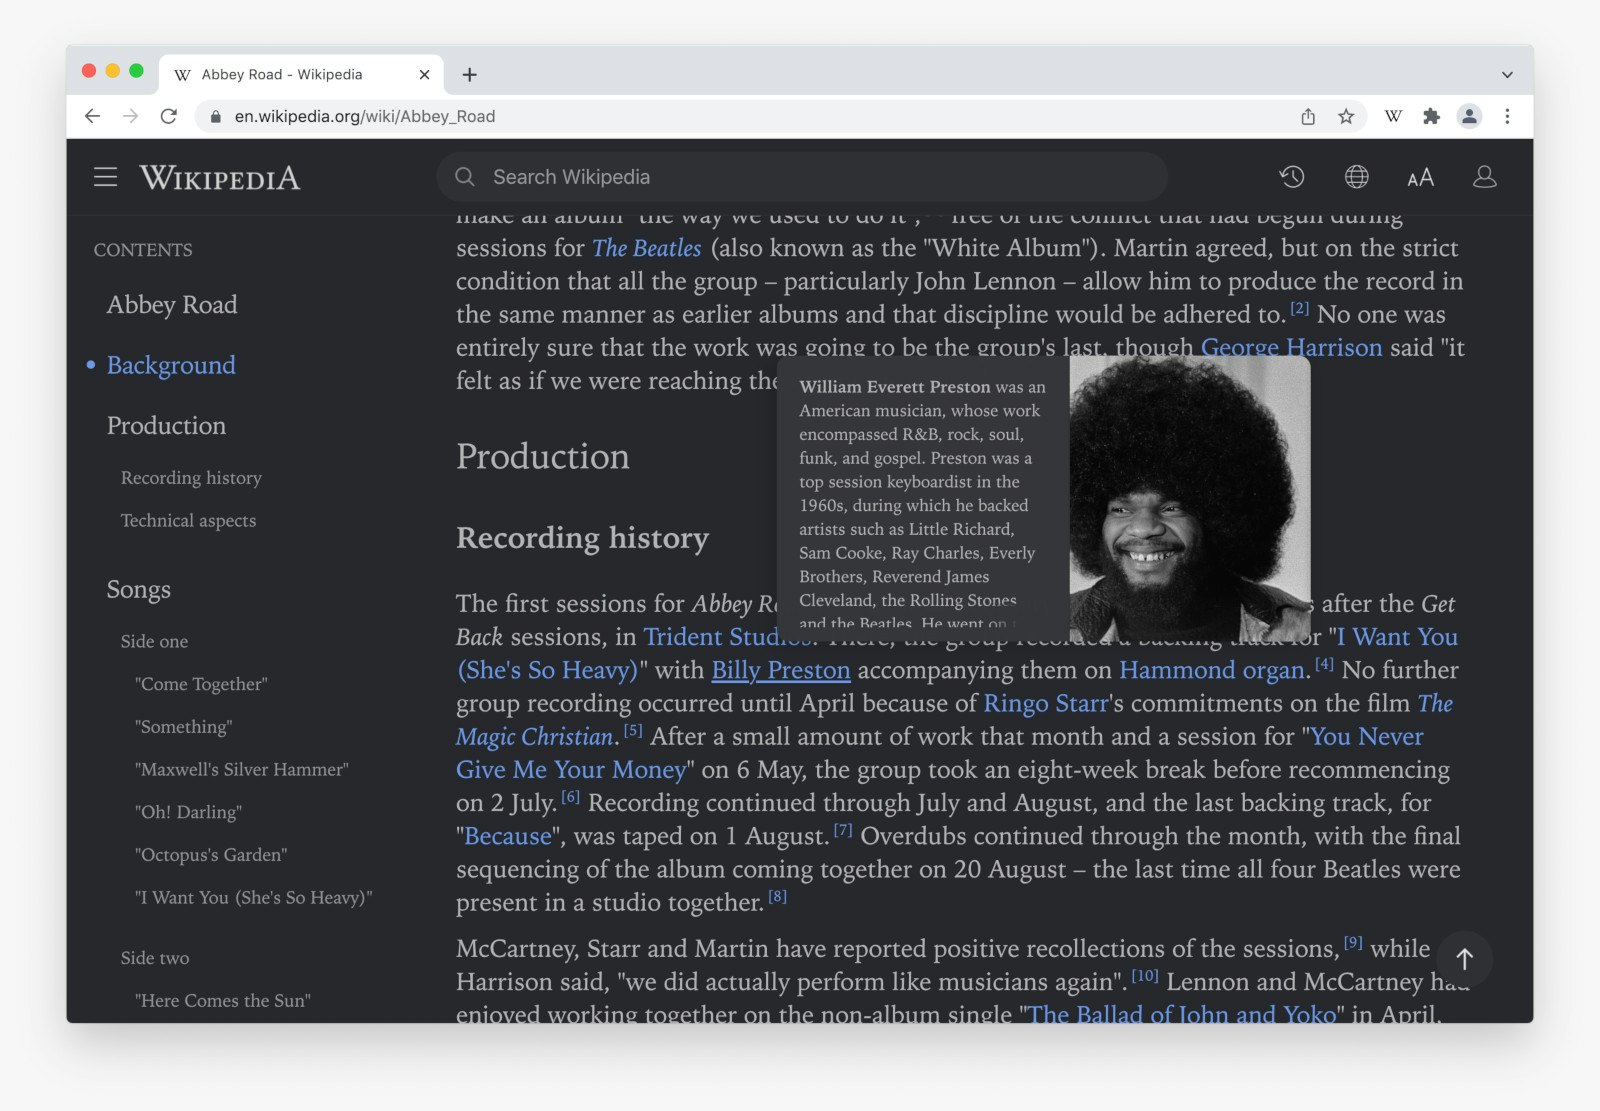Viewport: 1600px width, 1111px height.
Task: Open the text appearance AA settings
Action: [x=1420, y=177]
